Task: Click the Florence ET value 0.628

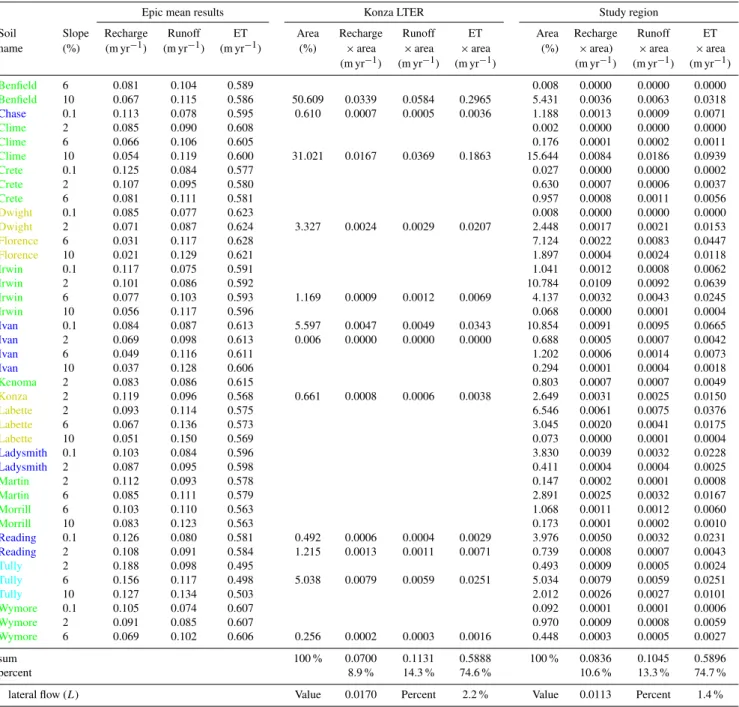Action: (x=240, y=241)
